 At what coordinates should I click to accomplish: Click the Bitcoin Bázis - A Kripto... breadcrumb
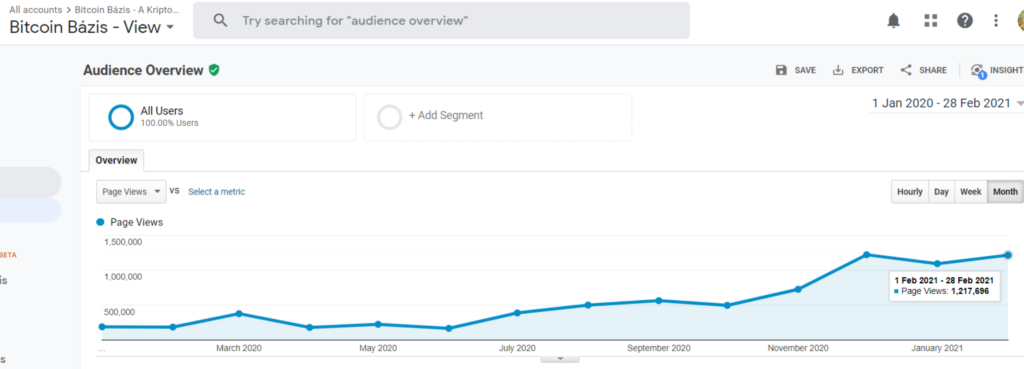[126, 10]
